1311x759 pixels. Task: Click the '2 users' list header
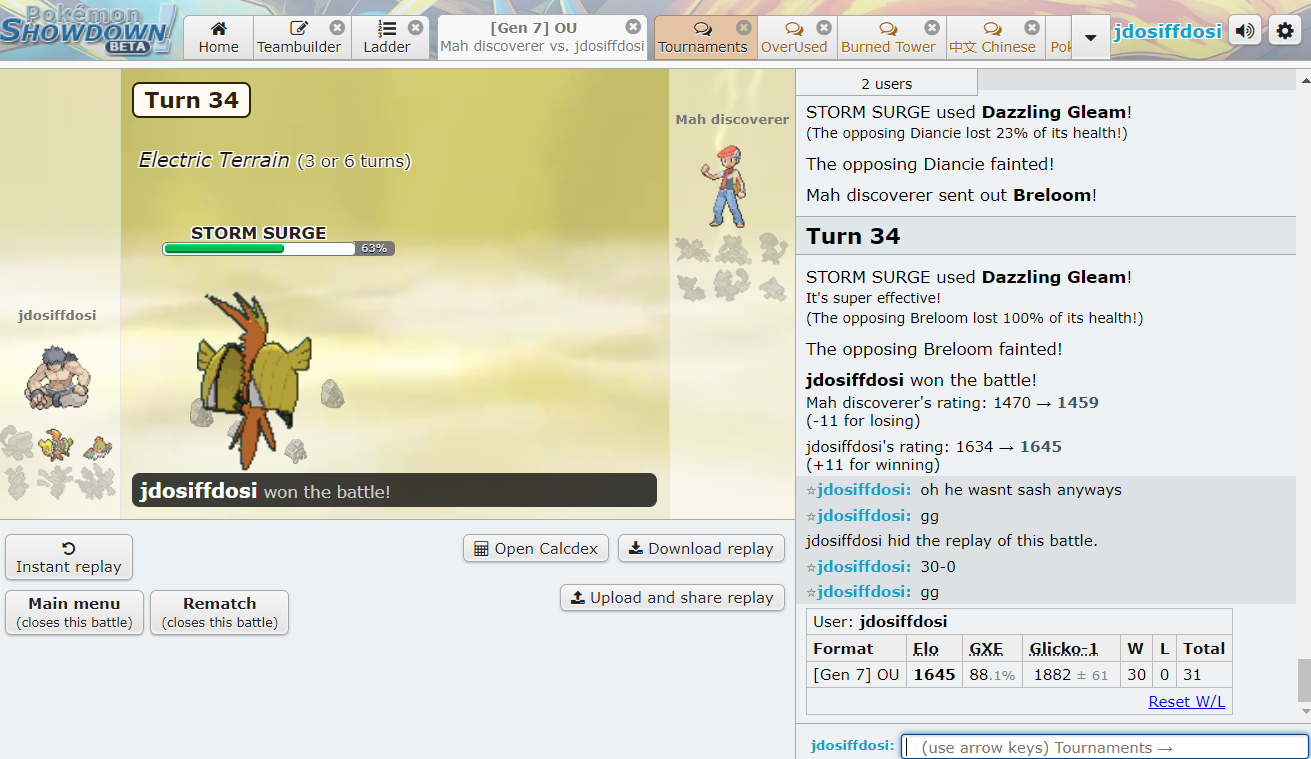click(x=887, y=84)
